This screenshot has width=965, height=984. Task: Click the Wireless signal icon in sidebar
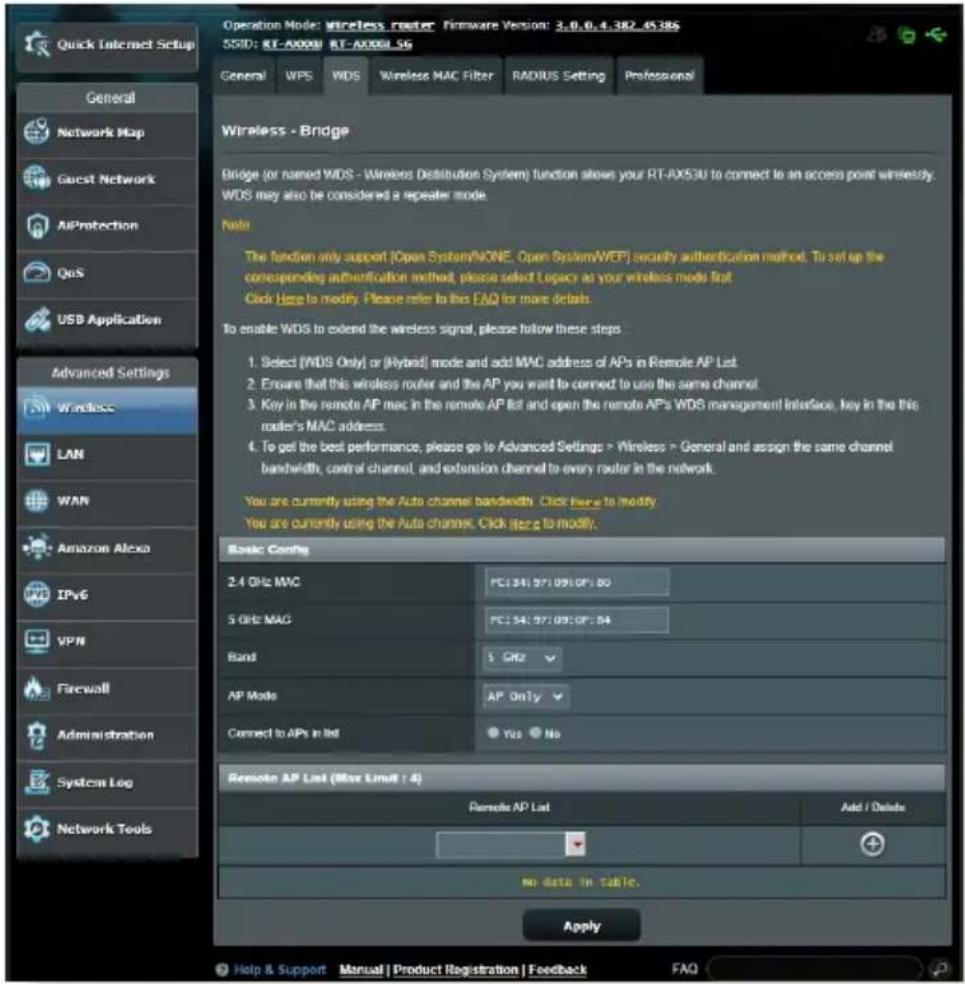tap(36, 407)
